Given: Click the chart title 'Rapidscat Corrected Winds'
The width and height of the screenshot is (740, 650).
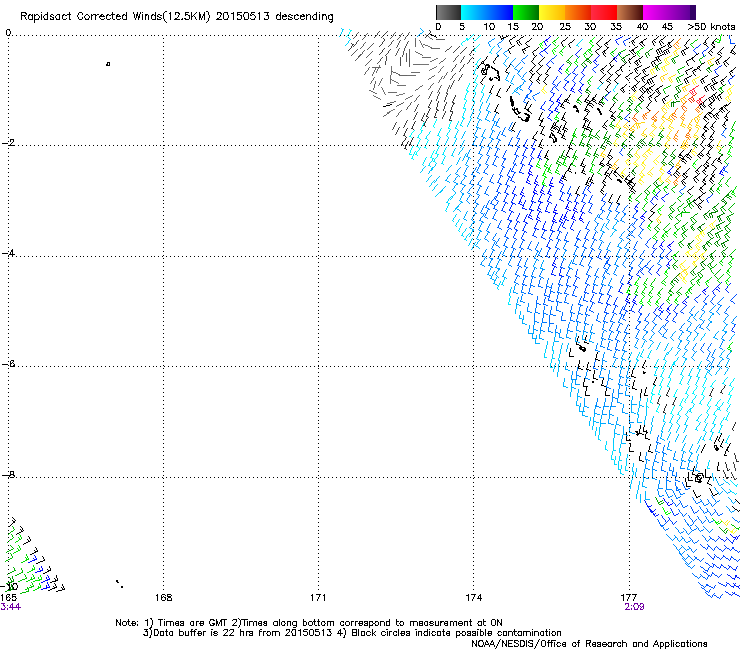Looking at the screenshot, I should click(x=91, y=16).
